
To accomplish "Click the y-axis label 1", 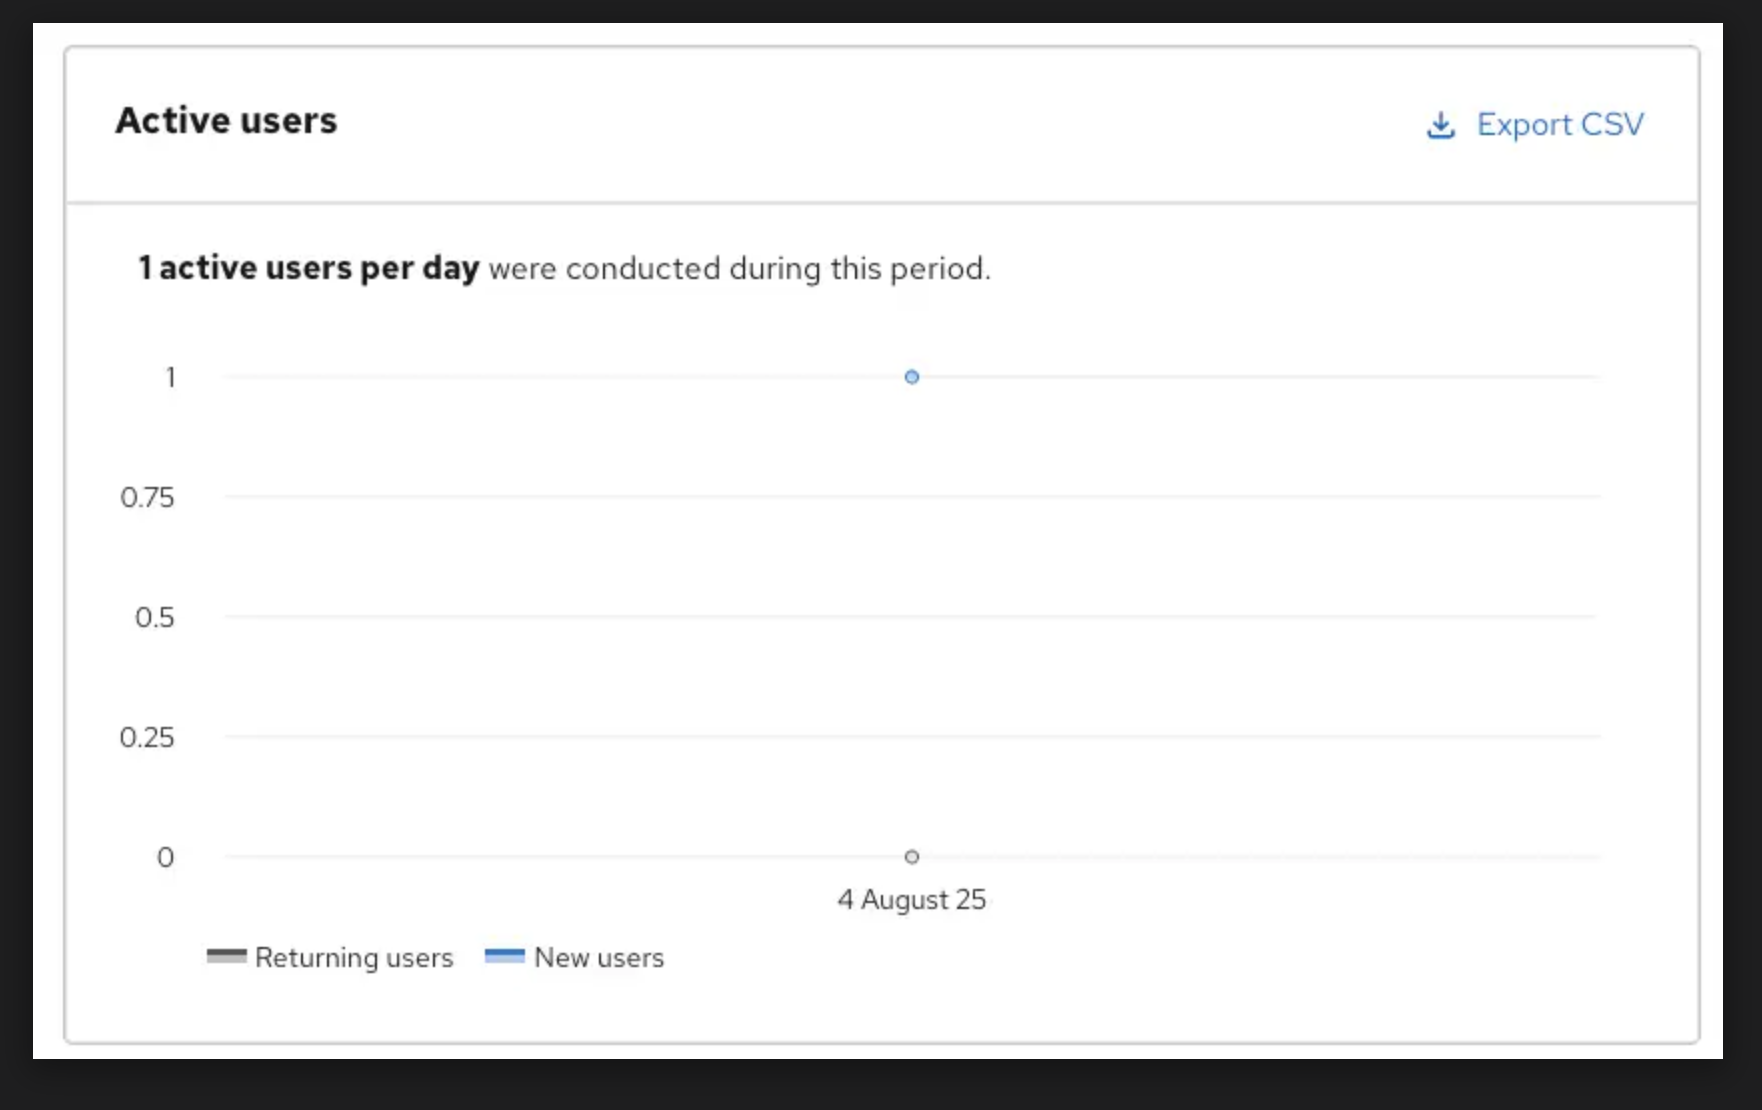I will [x=170, y=377].
